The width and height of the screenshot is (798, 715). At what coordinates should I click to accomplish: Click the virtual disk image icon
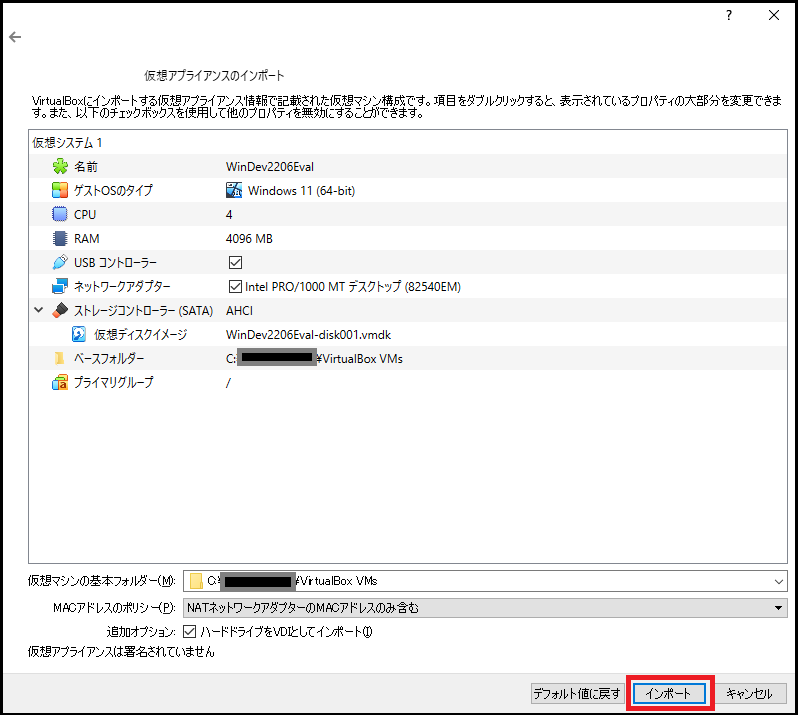point(79,334)
